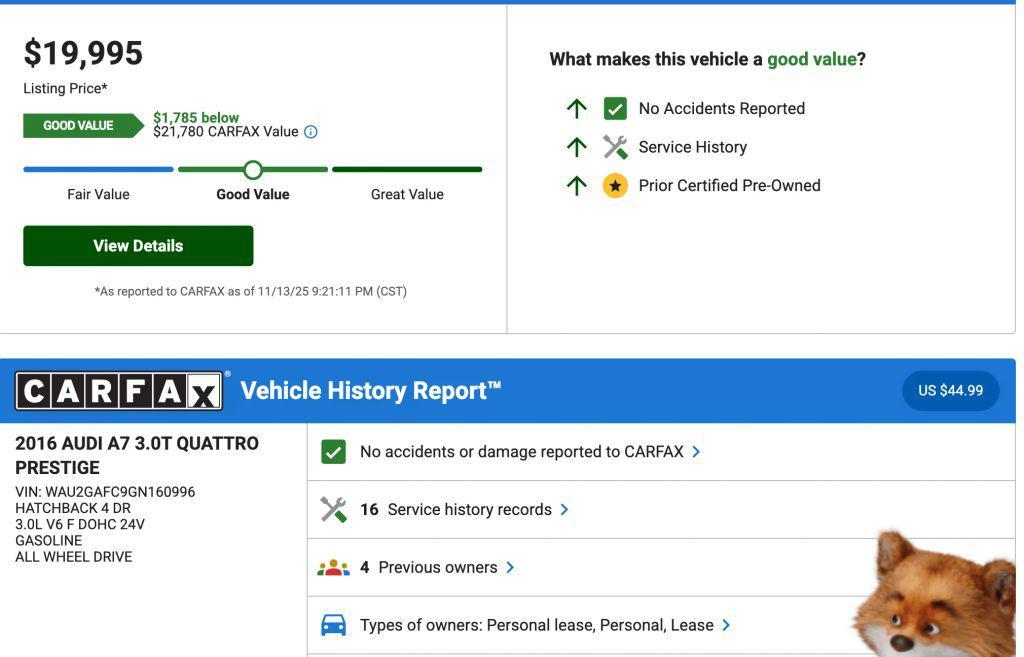The height and width of the screenshot is (657, 1024).
Task: Click green up arrow beside No Accidents Reported
Action: [x=576, y=109]
